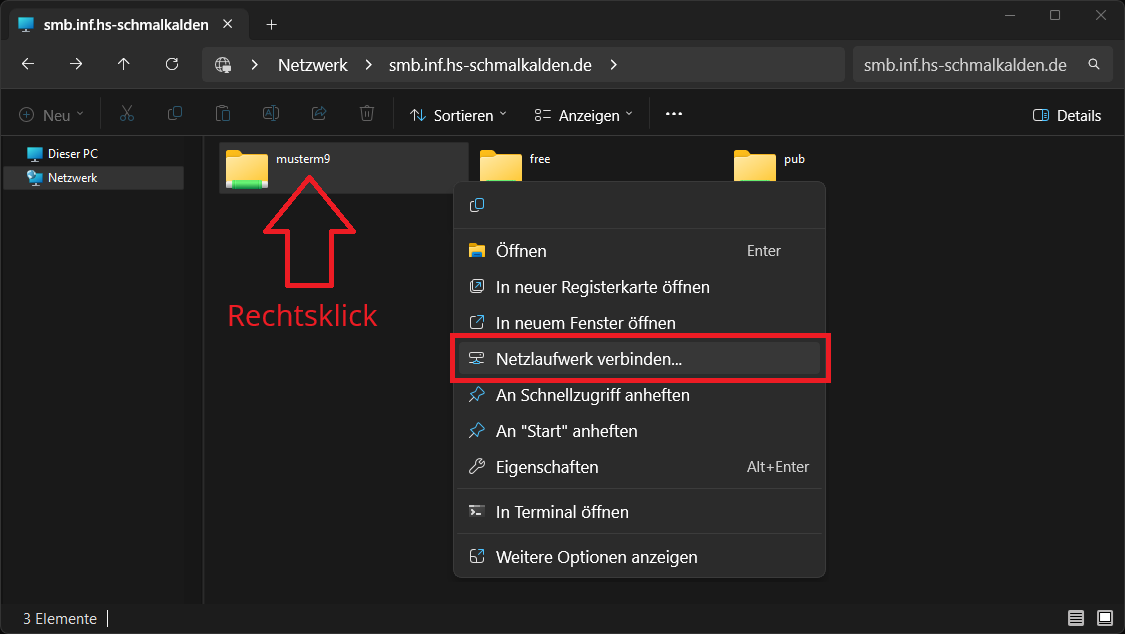Expand the Sortieren dropdown
Viewport: 1125px width, 634px height.
[x=459, y=115]
